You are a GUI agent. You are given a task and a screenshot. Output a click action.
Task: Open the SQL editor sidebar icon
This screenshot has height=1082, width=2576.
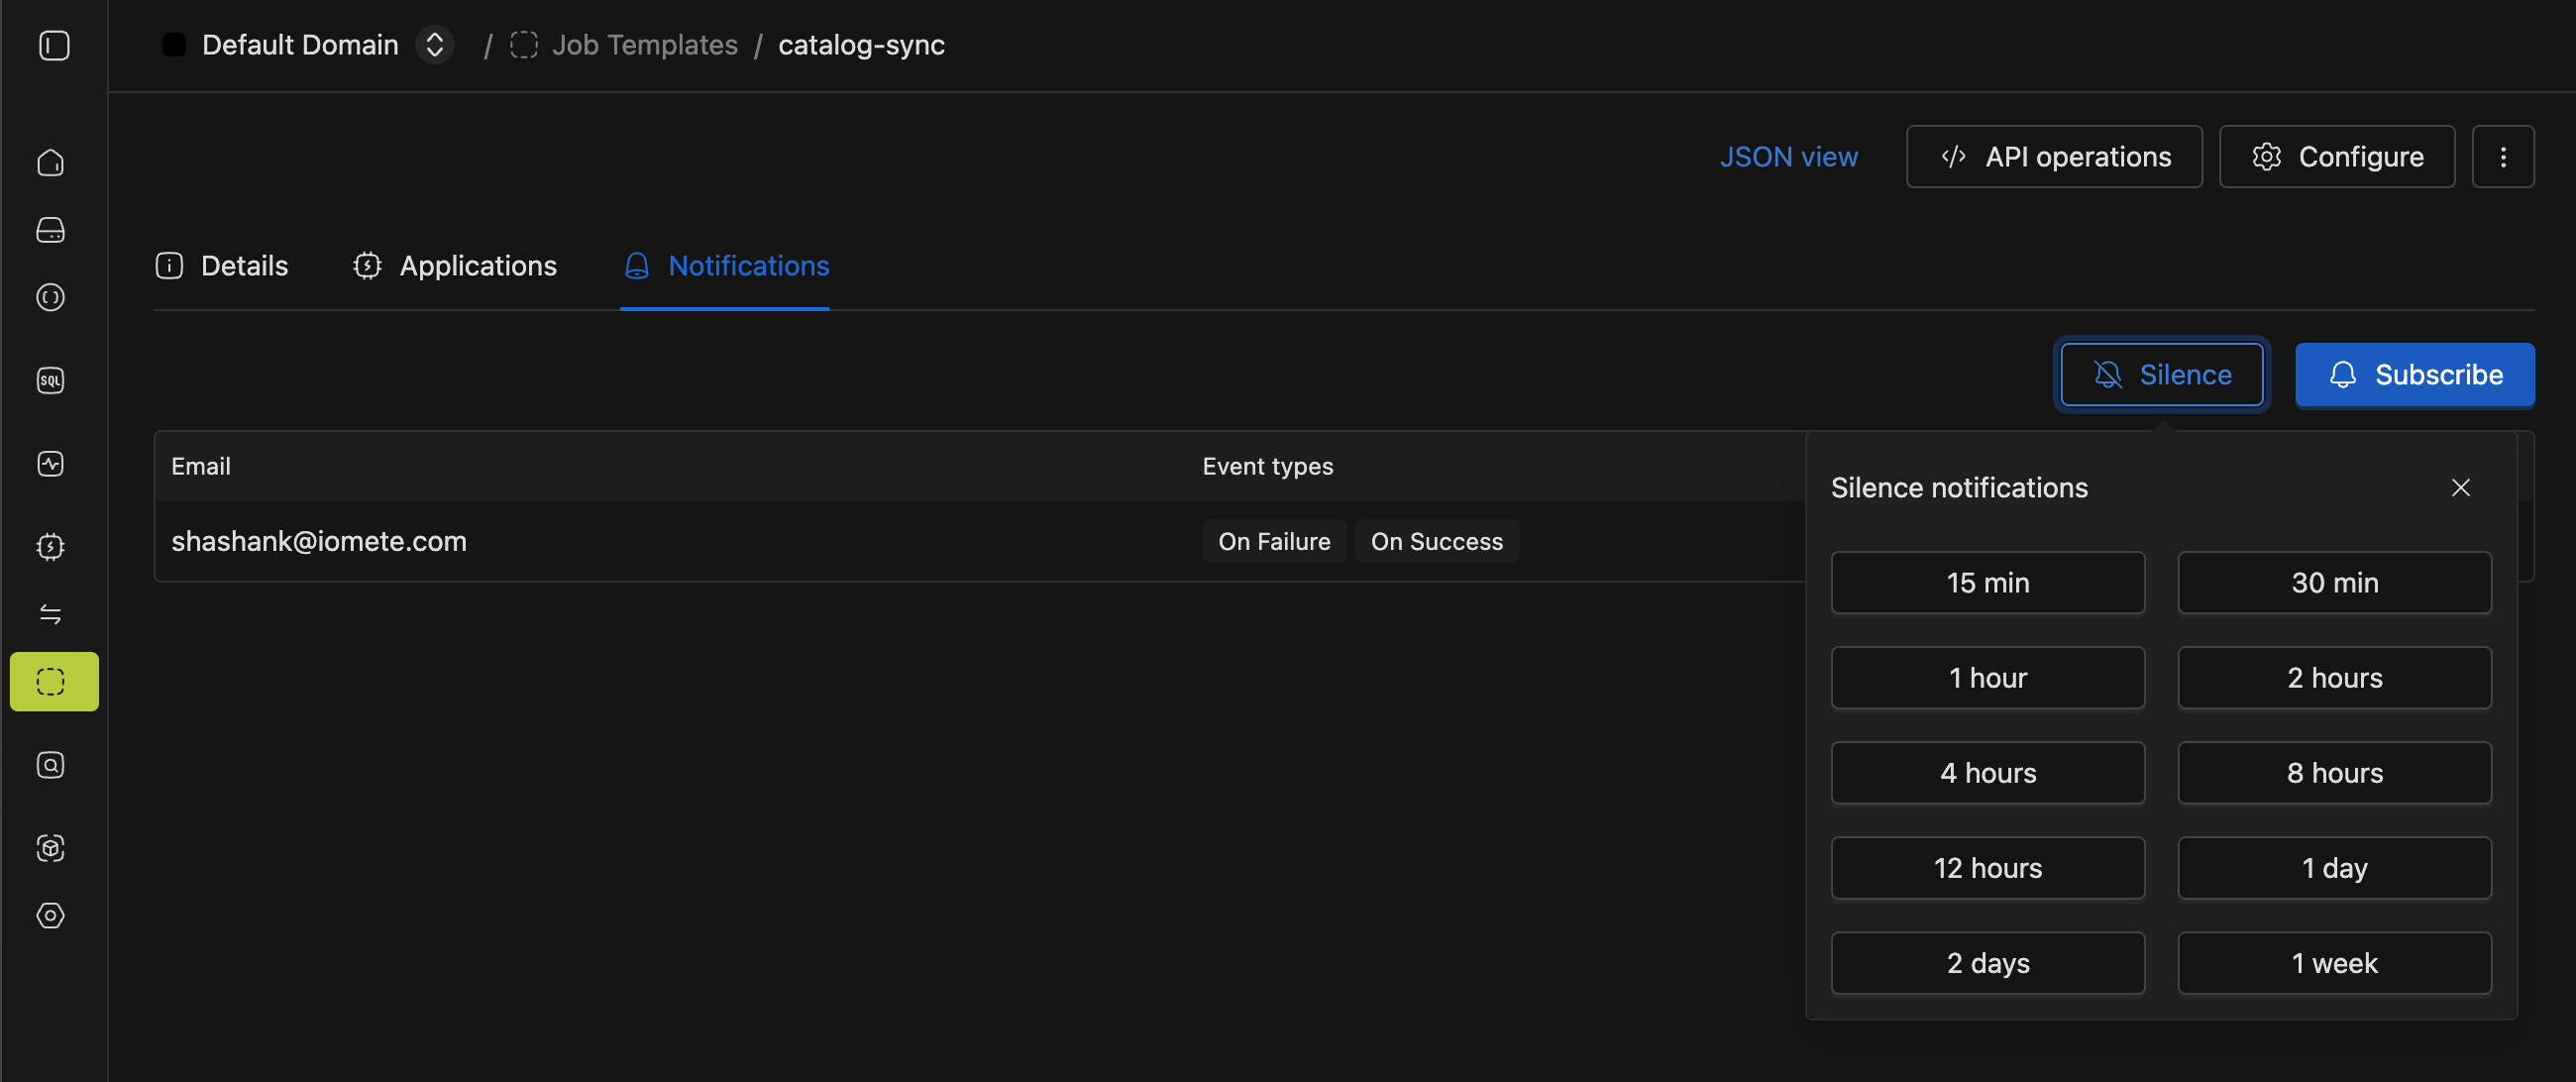51,380
